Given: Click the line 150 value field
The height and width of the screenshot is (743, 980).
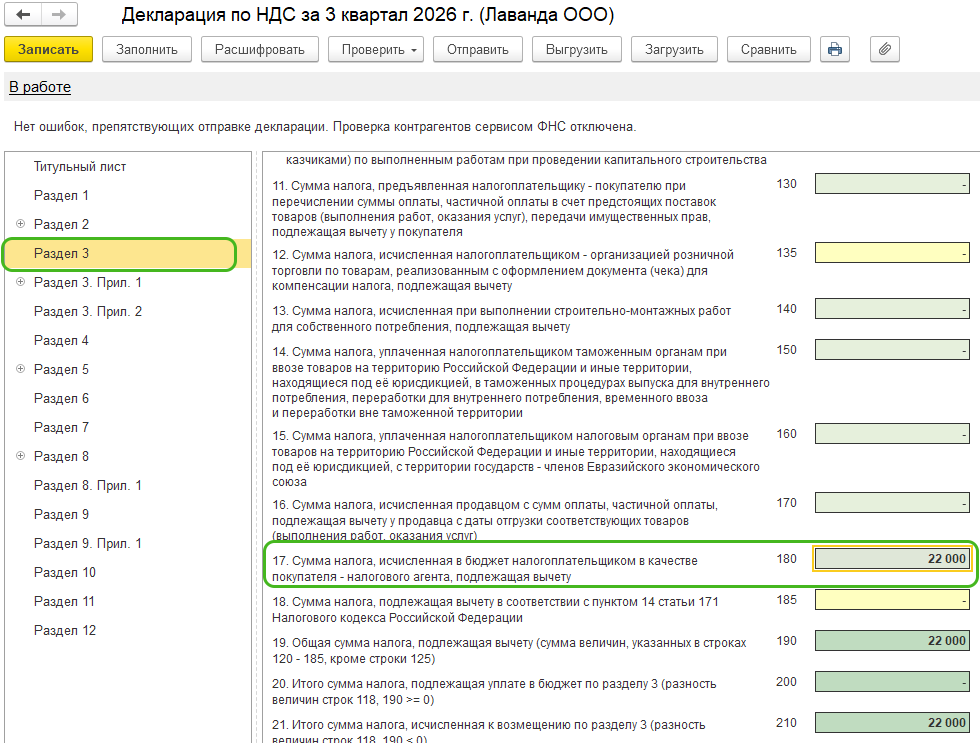Looking at the screenshot, I should (892, 350).
